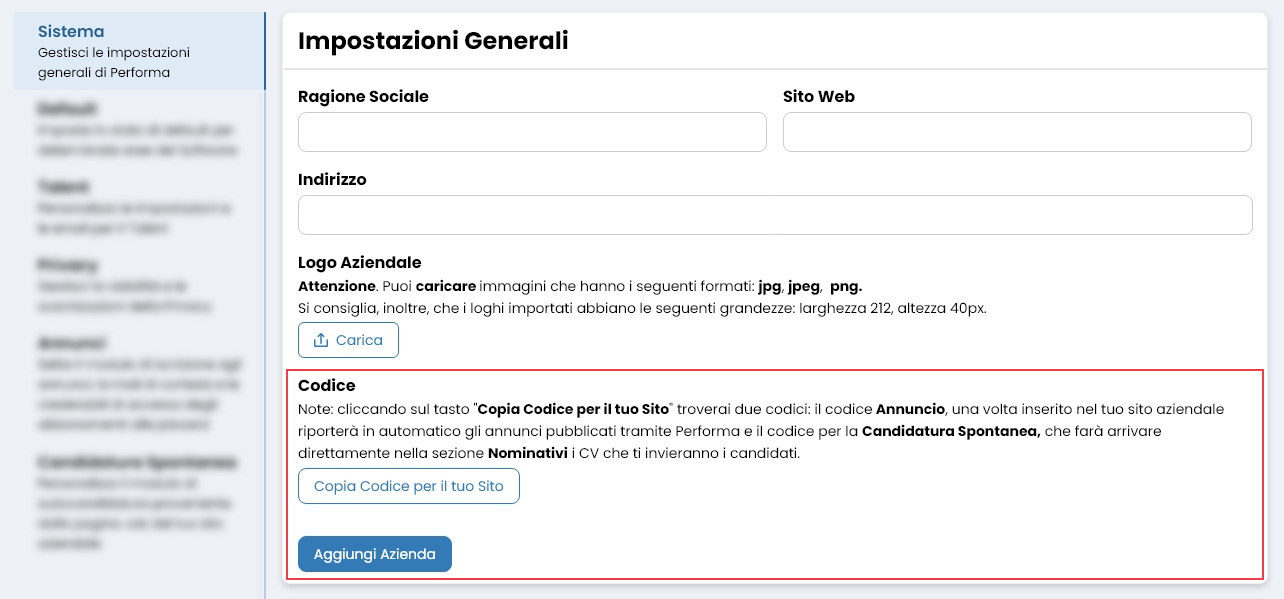Click the Sito Web input field
The image size is (1284, 599).
tap(1017, 131)
